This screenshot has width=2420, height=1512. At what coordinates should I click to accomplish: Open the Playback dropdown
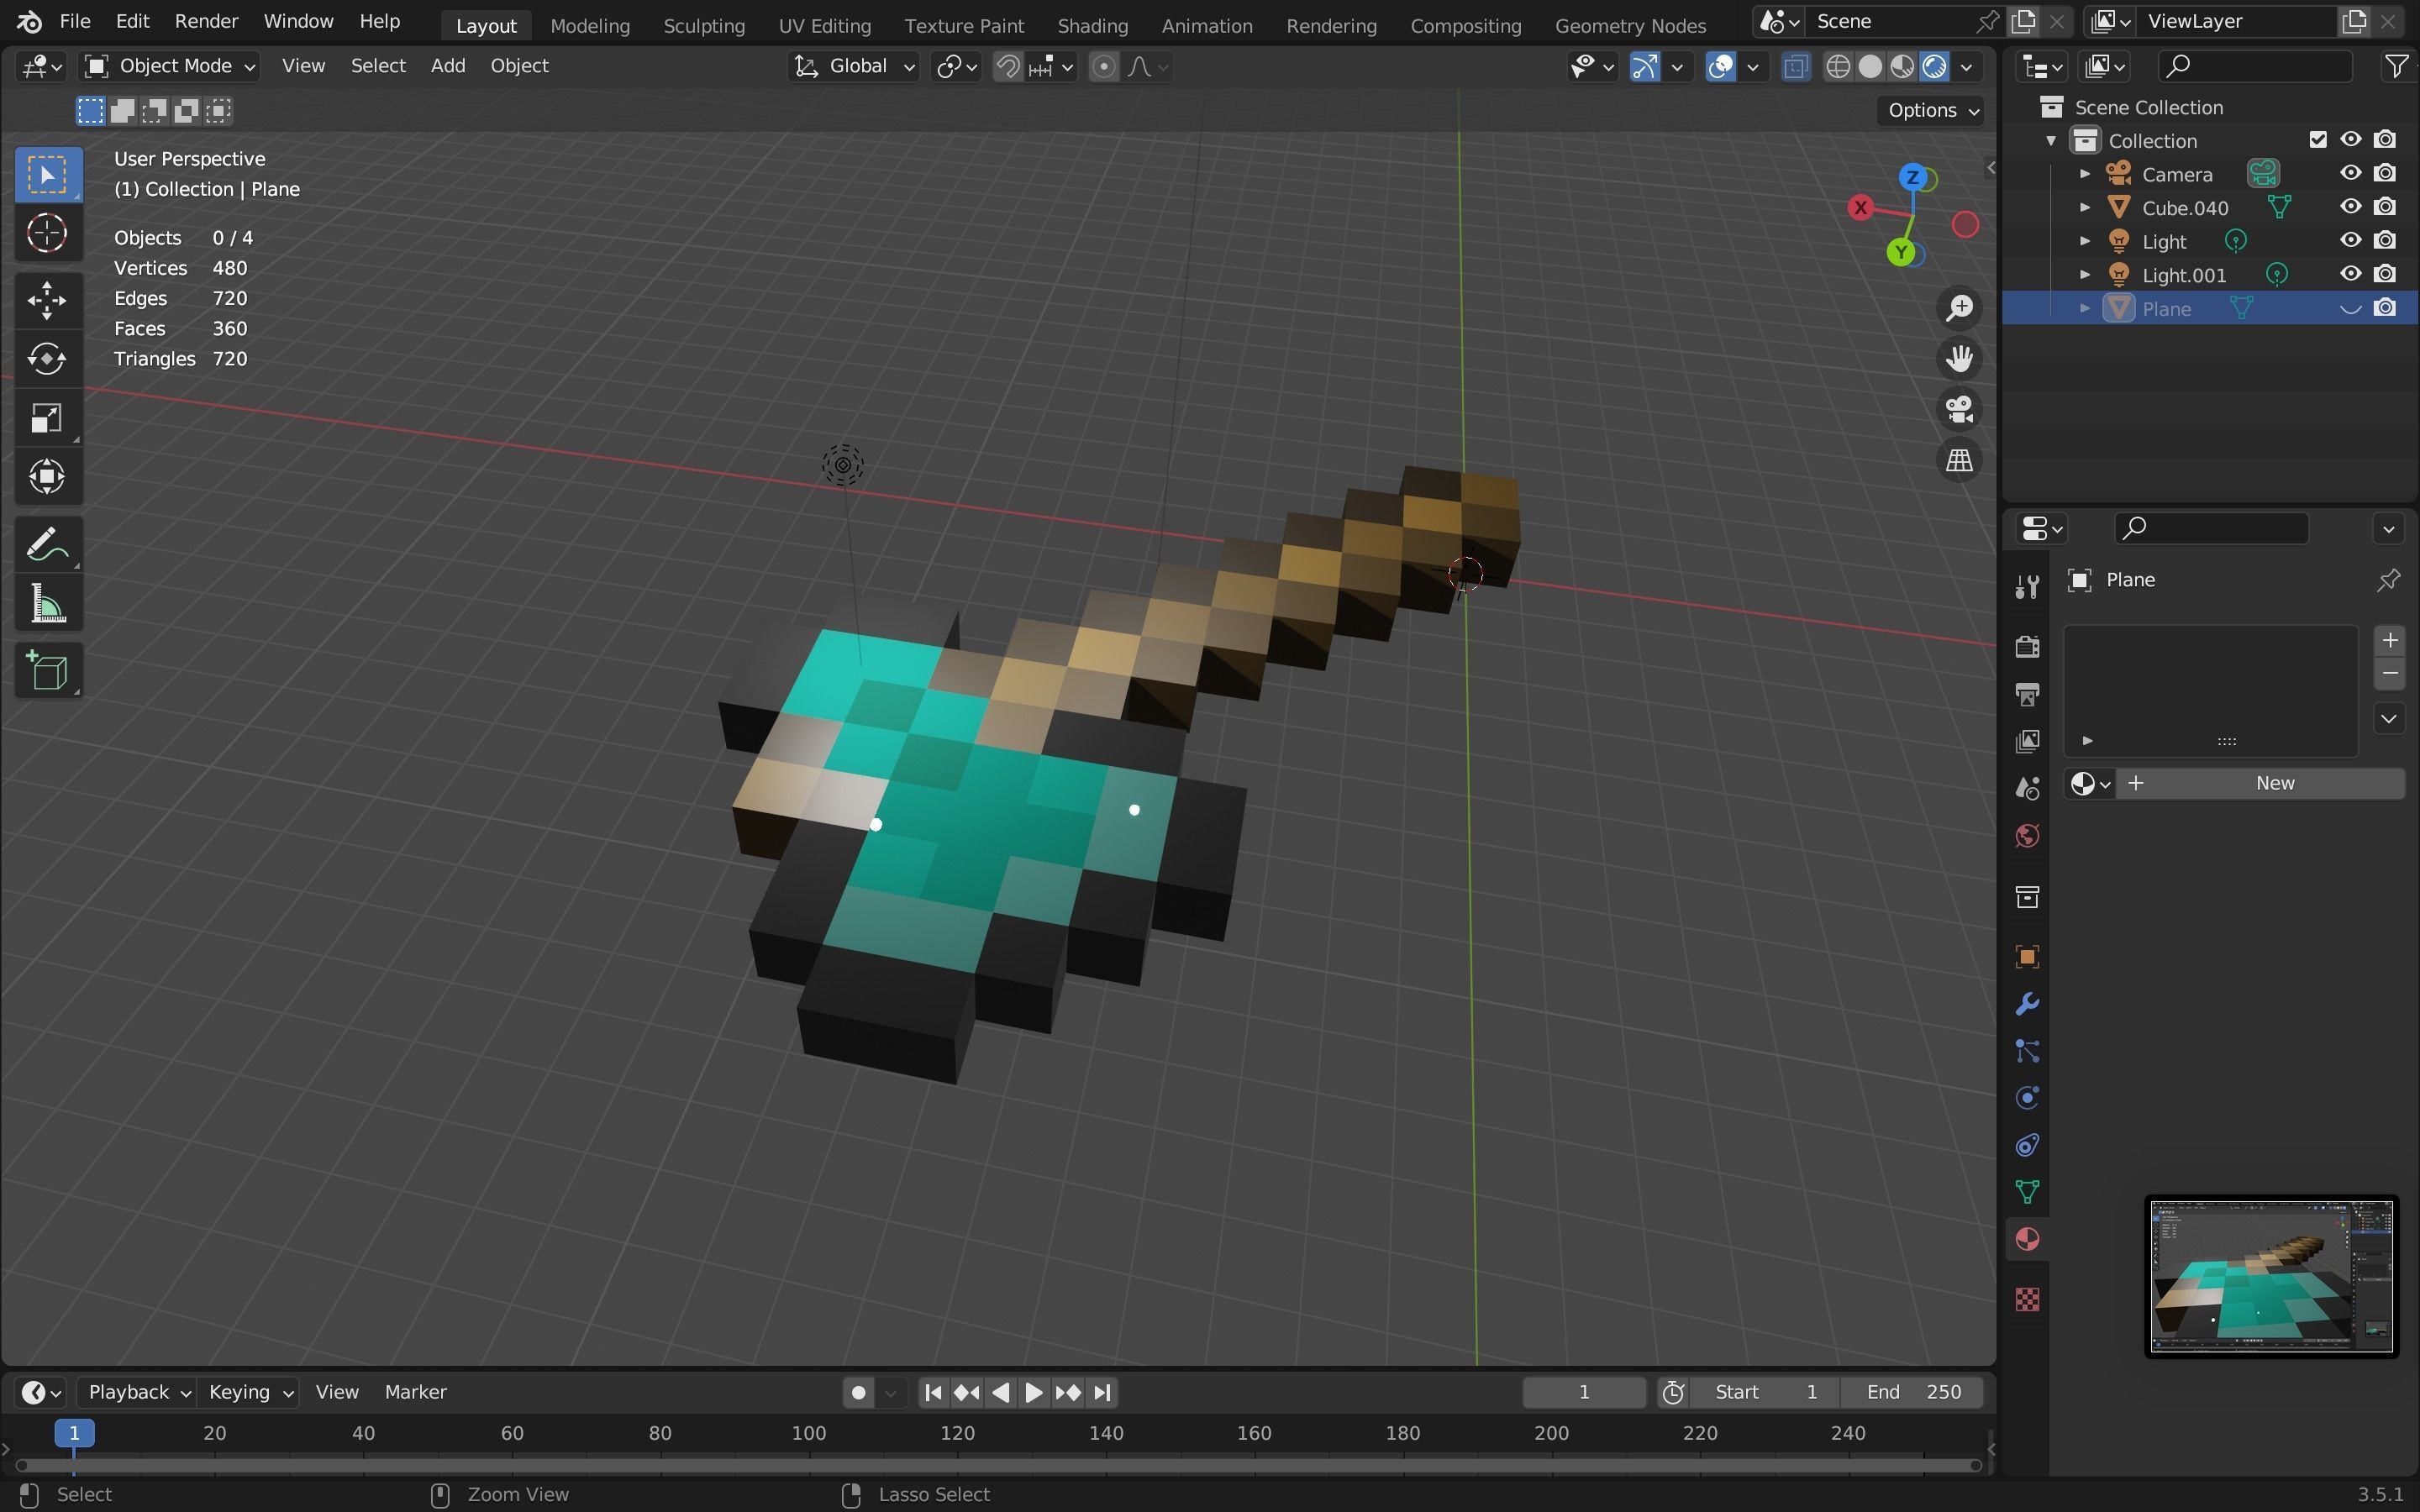click(x=138, y=1392)
